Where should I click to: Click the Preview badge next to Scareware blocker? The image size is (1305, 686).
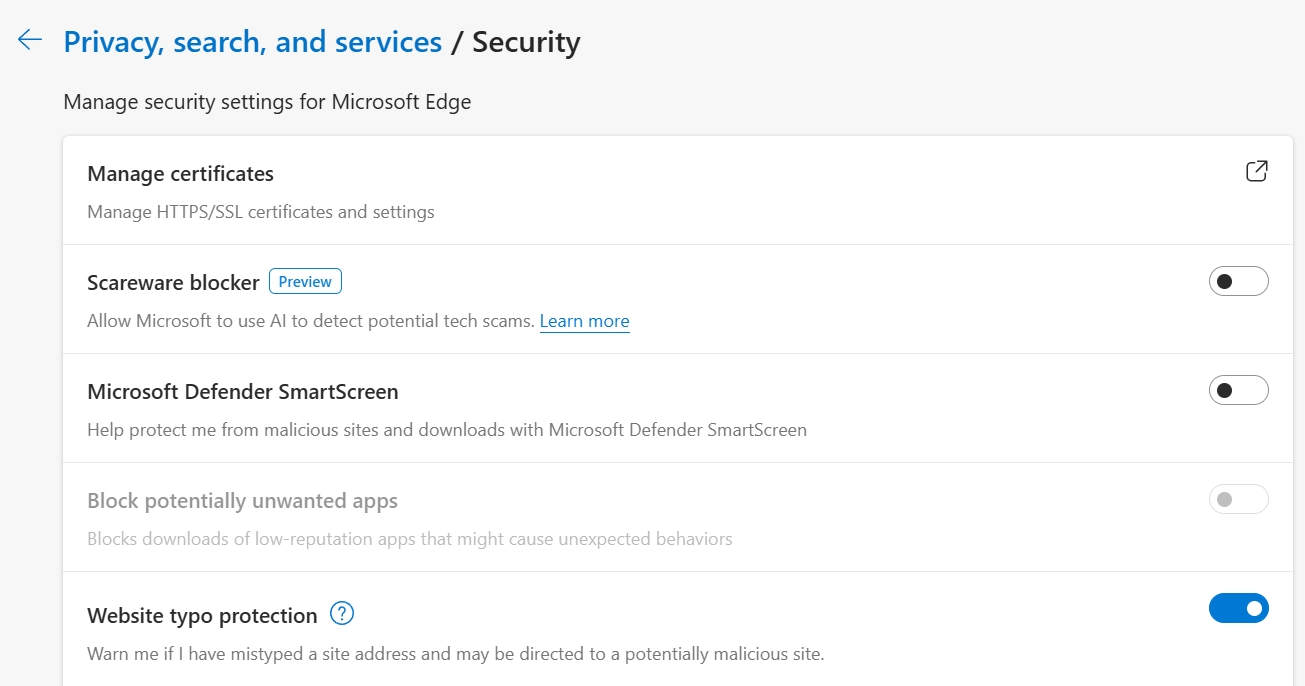tap(305, 282)
